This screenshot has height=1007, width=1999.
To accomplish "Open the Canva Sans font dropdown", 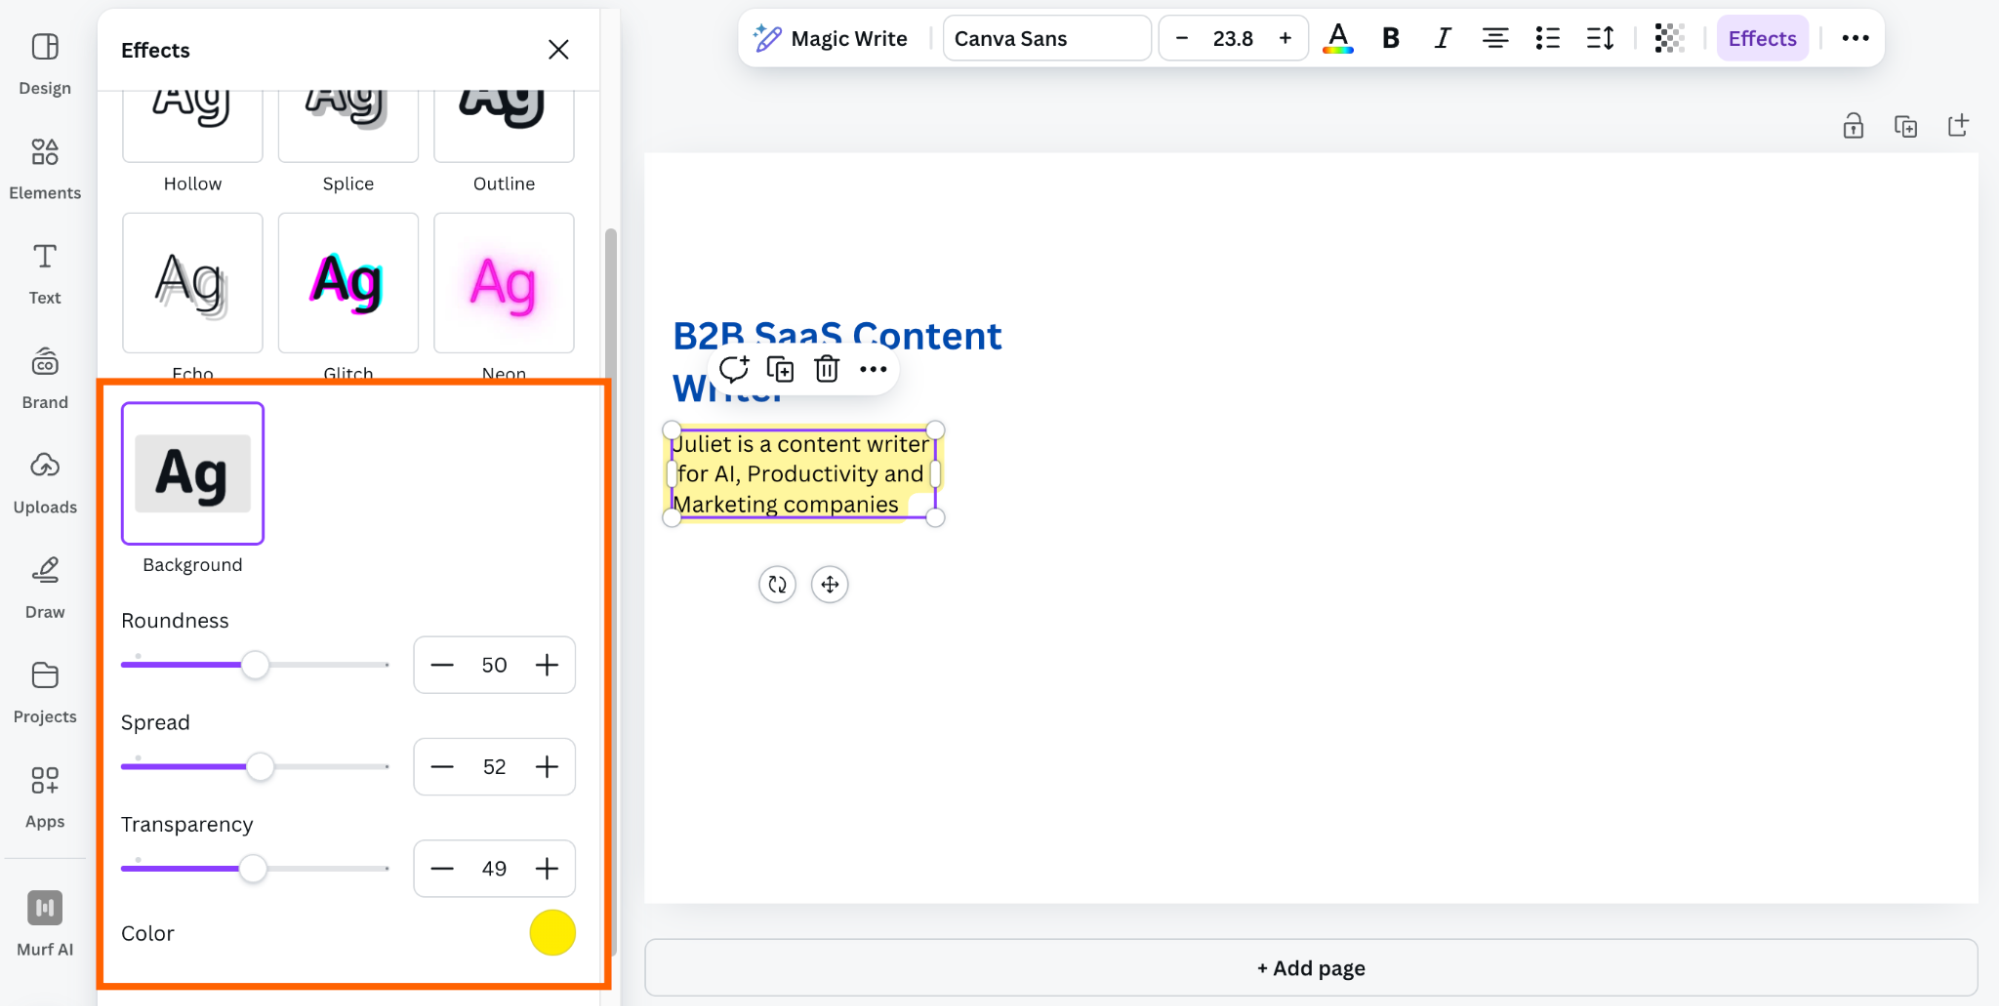I will tap(1046, 39).
